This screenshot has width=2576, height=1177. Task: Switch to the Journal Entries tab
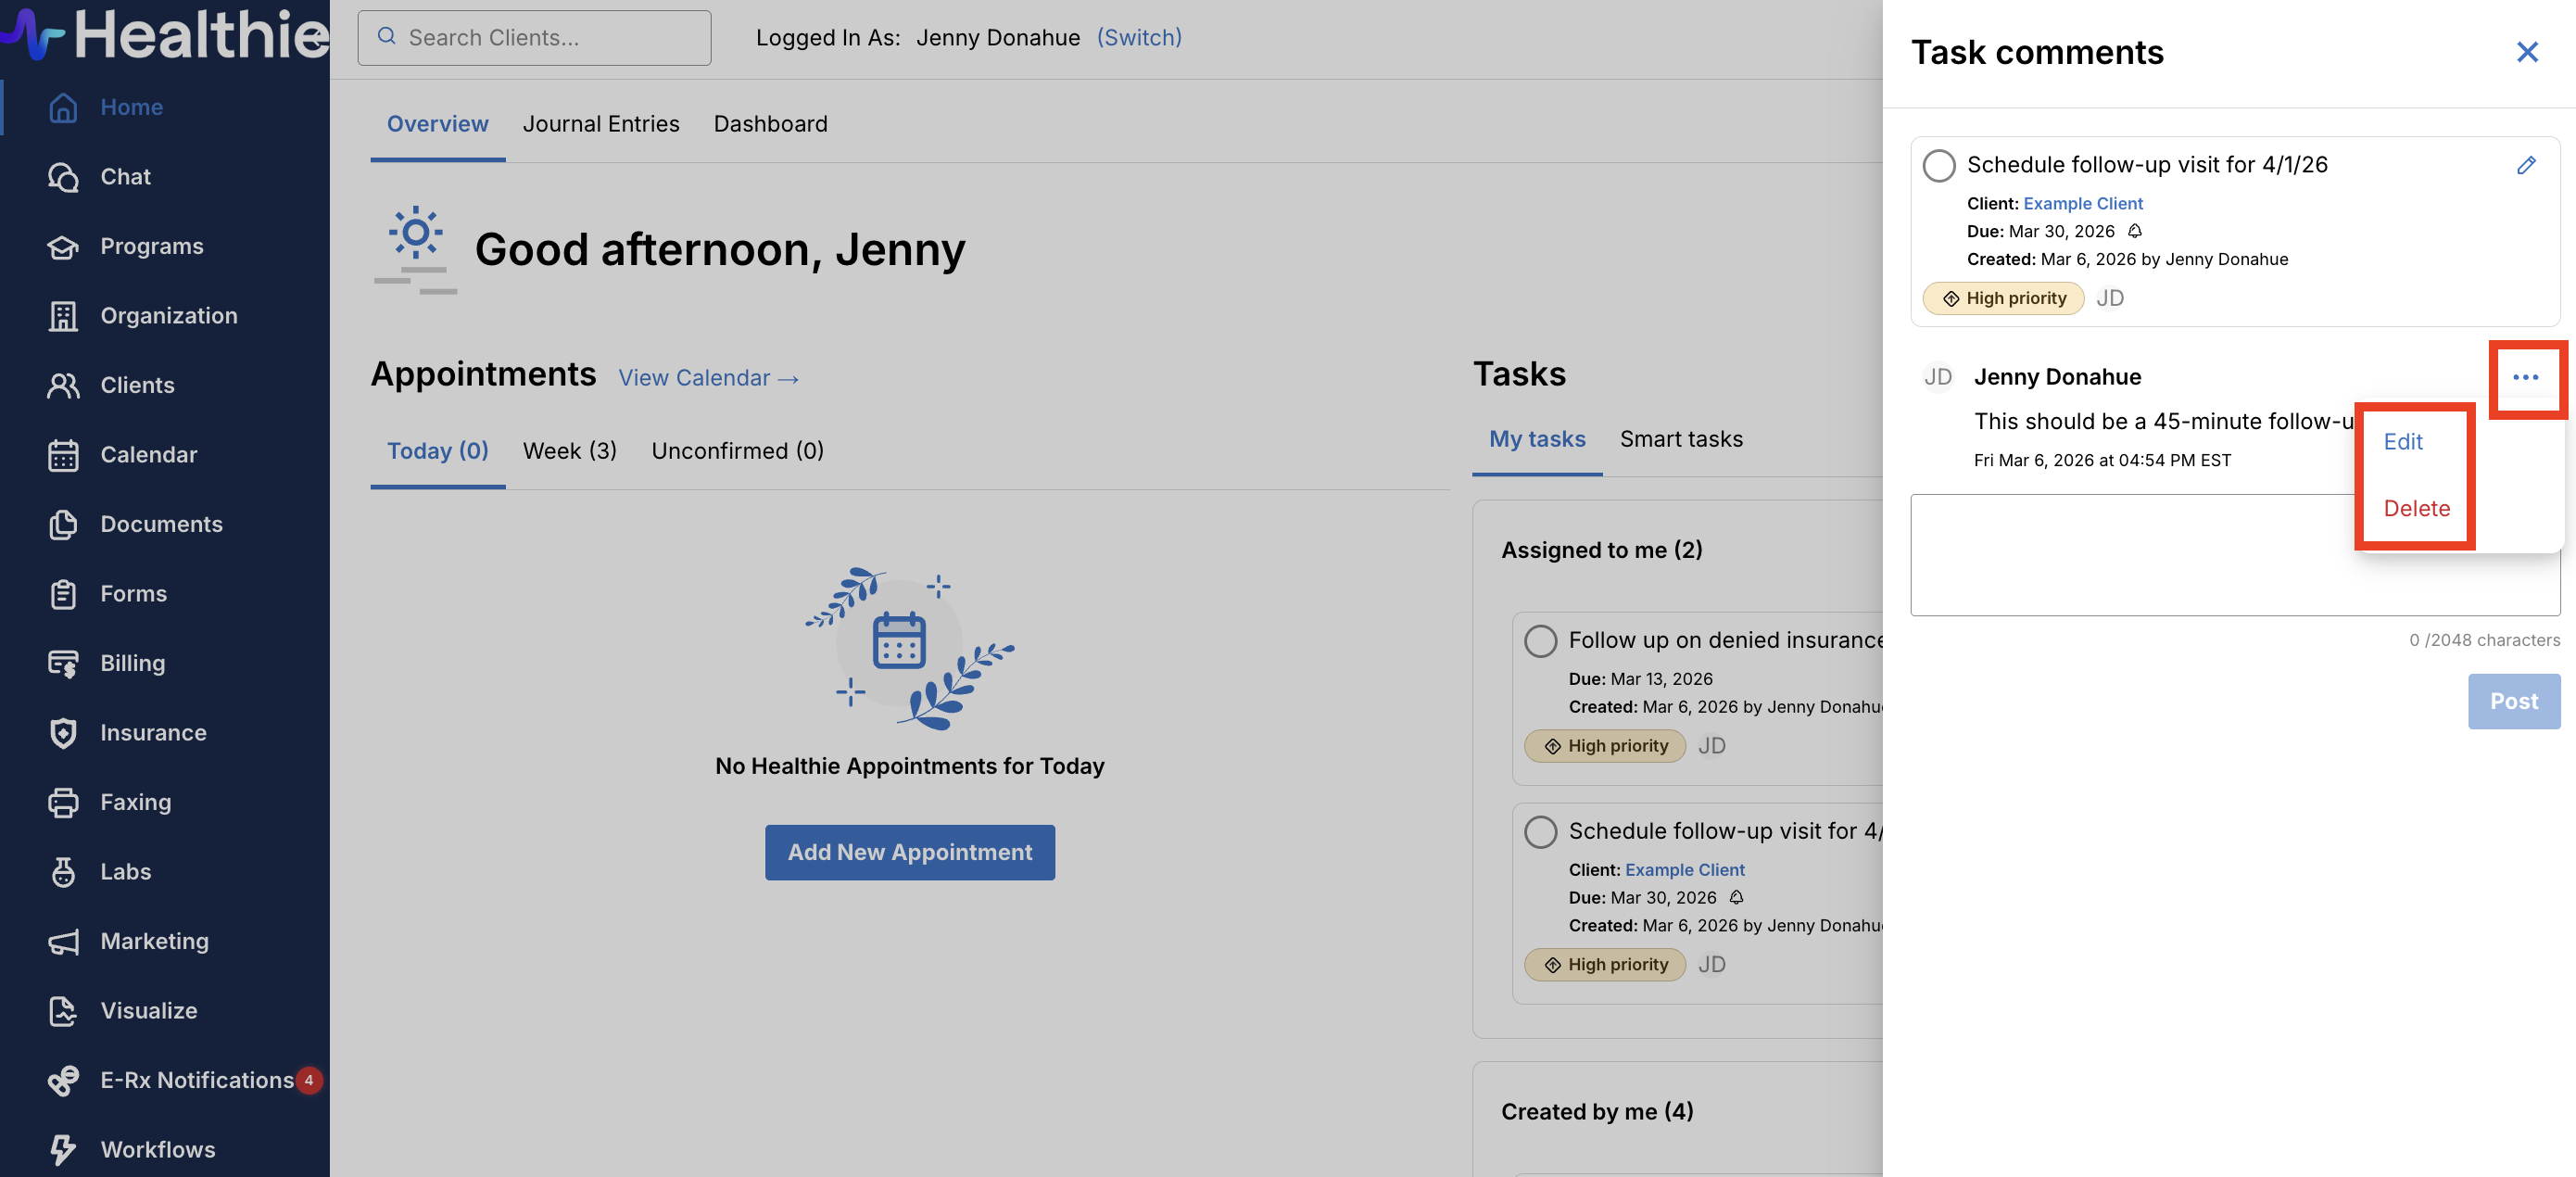click(600, 124)
